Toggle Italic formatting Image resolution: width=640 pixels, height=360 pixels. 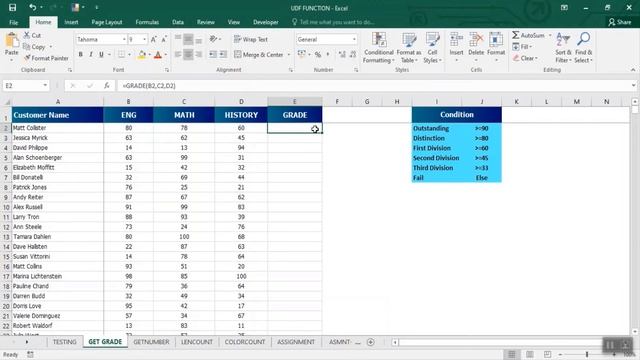tap(91, 54)
